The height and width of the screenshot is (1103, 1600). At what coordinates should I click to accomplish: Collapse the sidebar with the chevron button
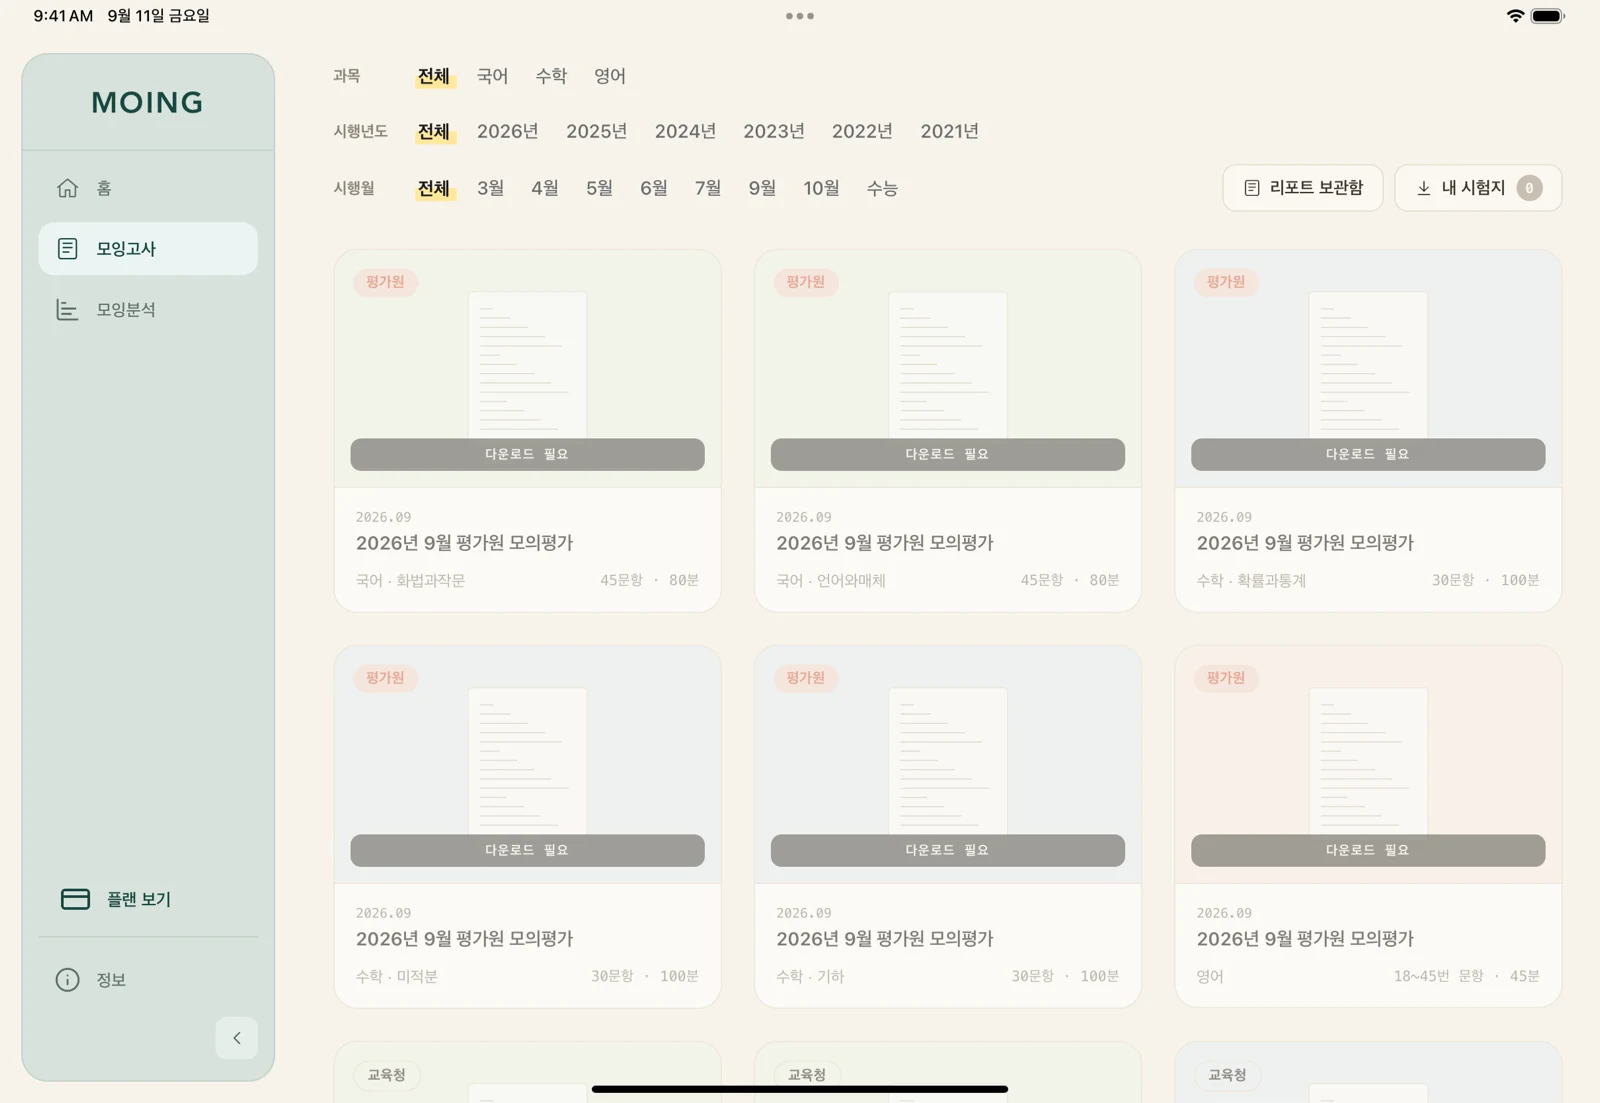click(x=237, y=1038)
